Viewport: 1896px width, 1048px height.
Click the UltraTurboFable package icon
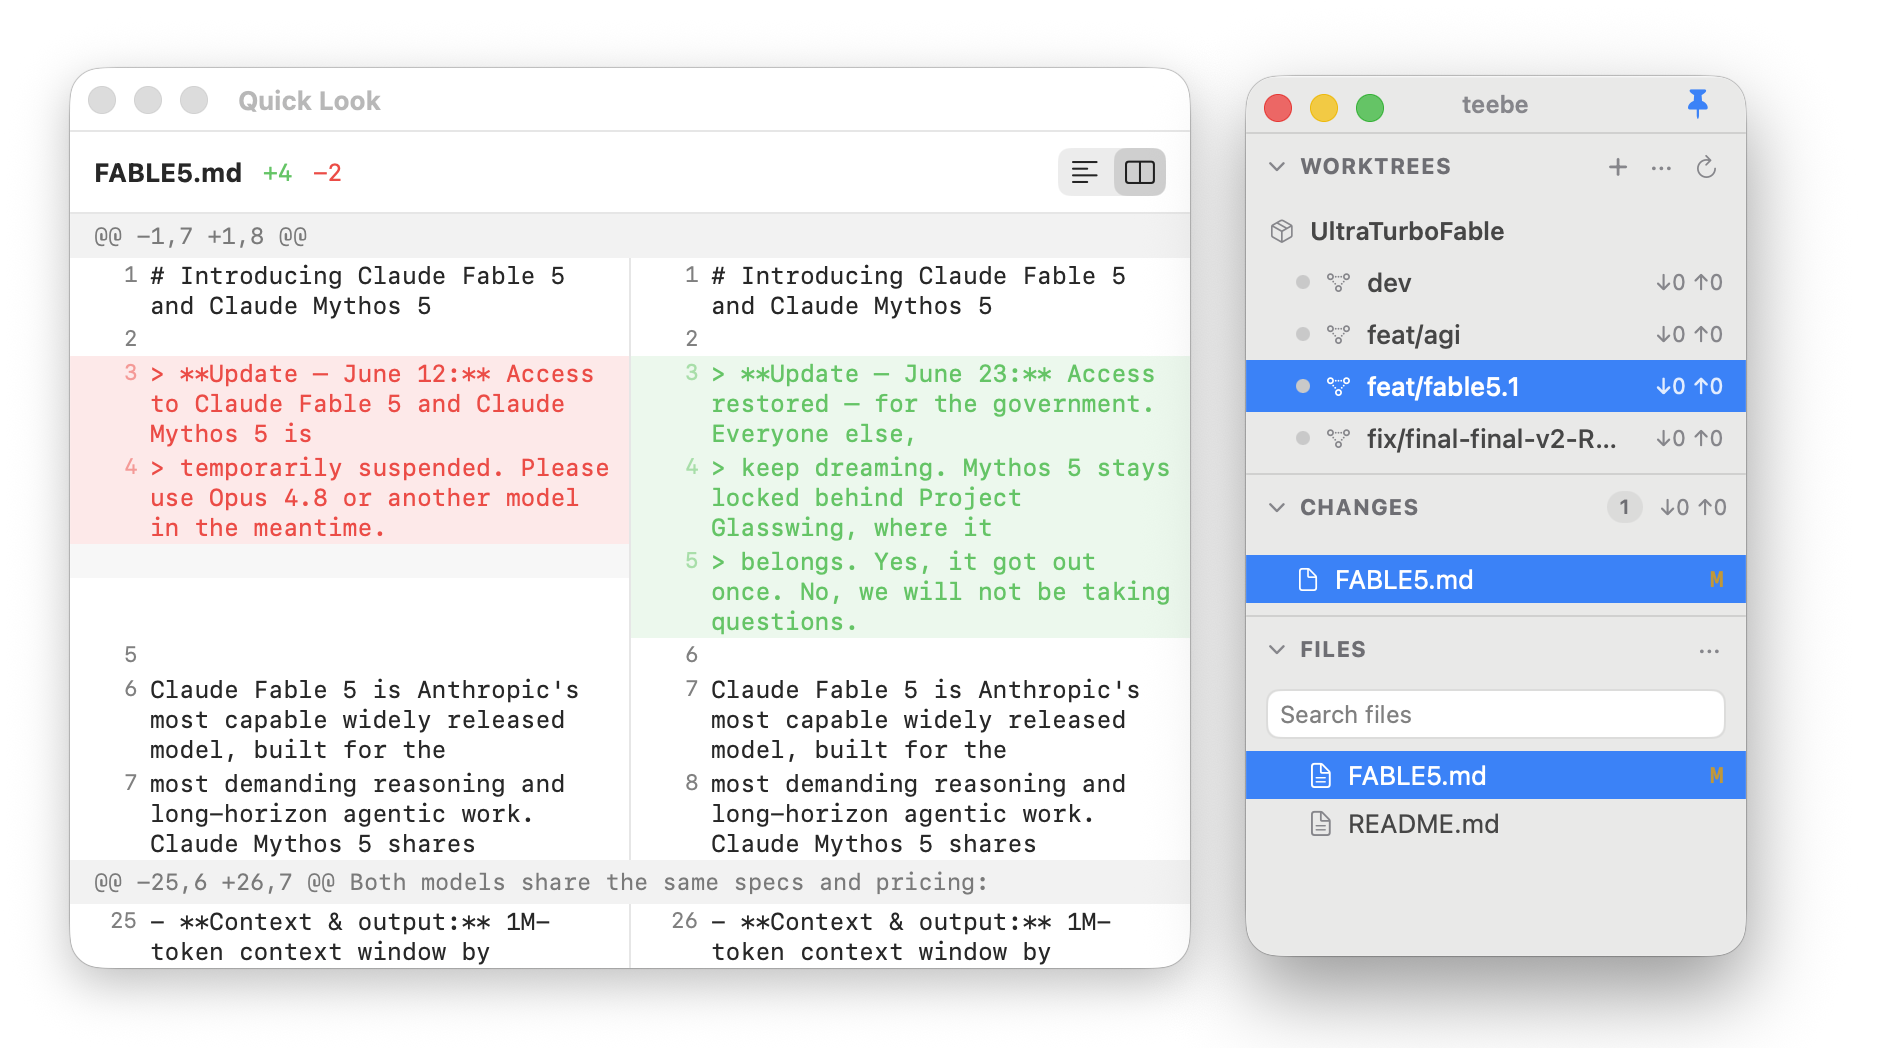1282,231
